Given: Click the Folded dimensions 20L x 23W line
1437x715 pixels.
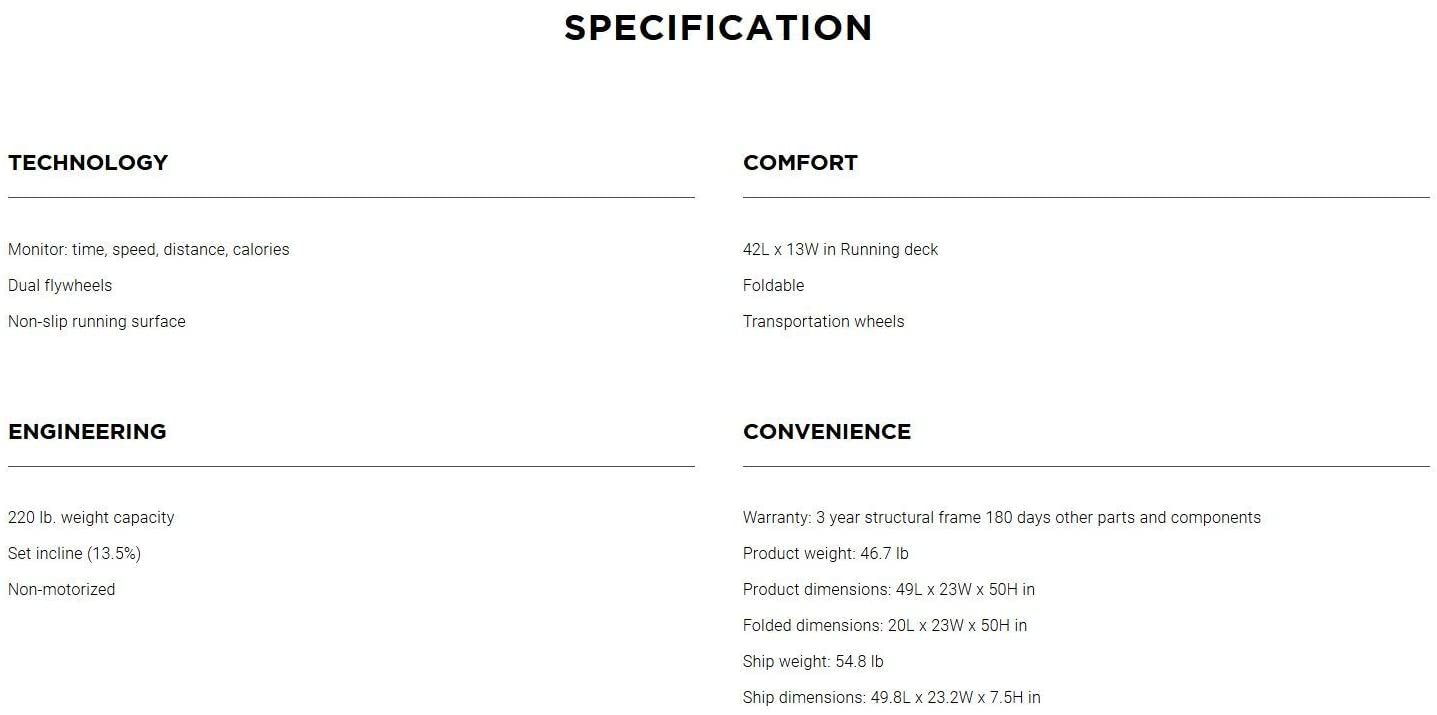Looking at the screenshot, I should [x=884, y=626].
